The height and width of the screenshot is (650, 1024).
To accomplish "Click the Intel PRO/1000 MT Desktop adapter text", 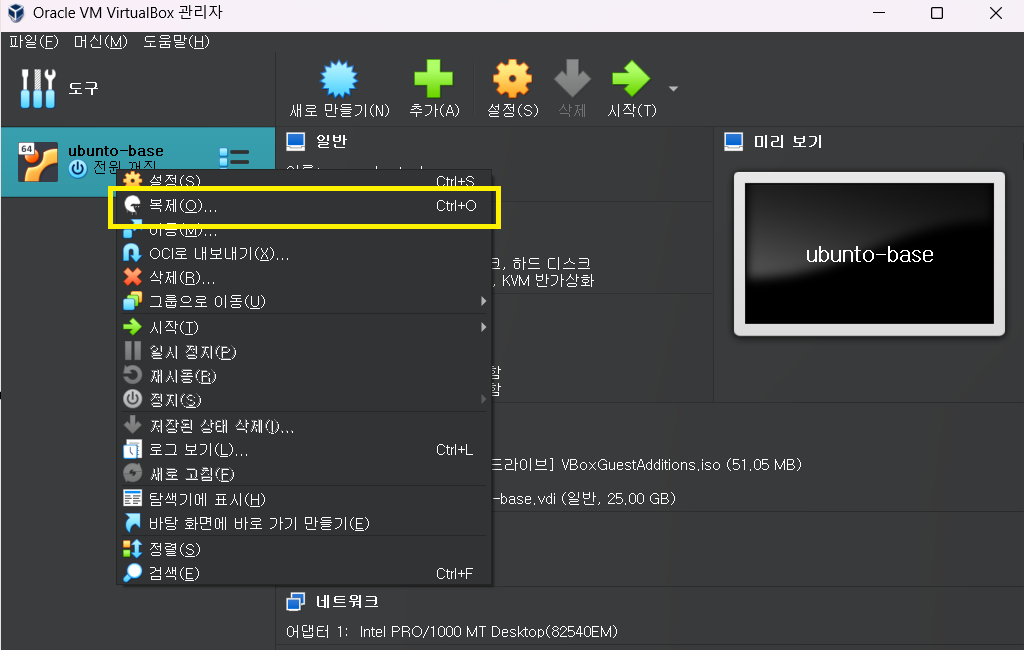I will coord(488,632).
